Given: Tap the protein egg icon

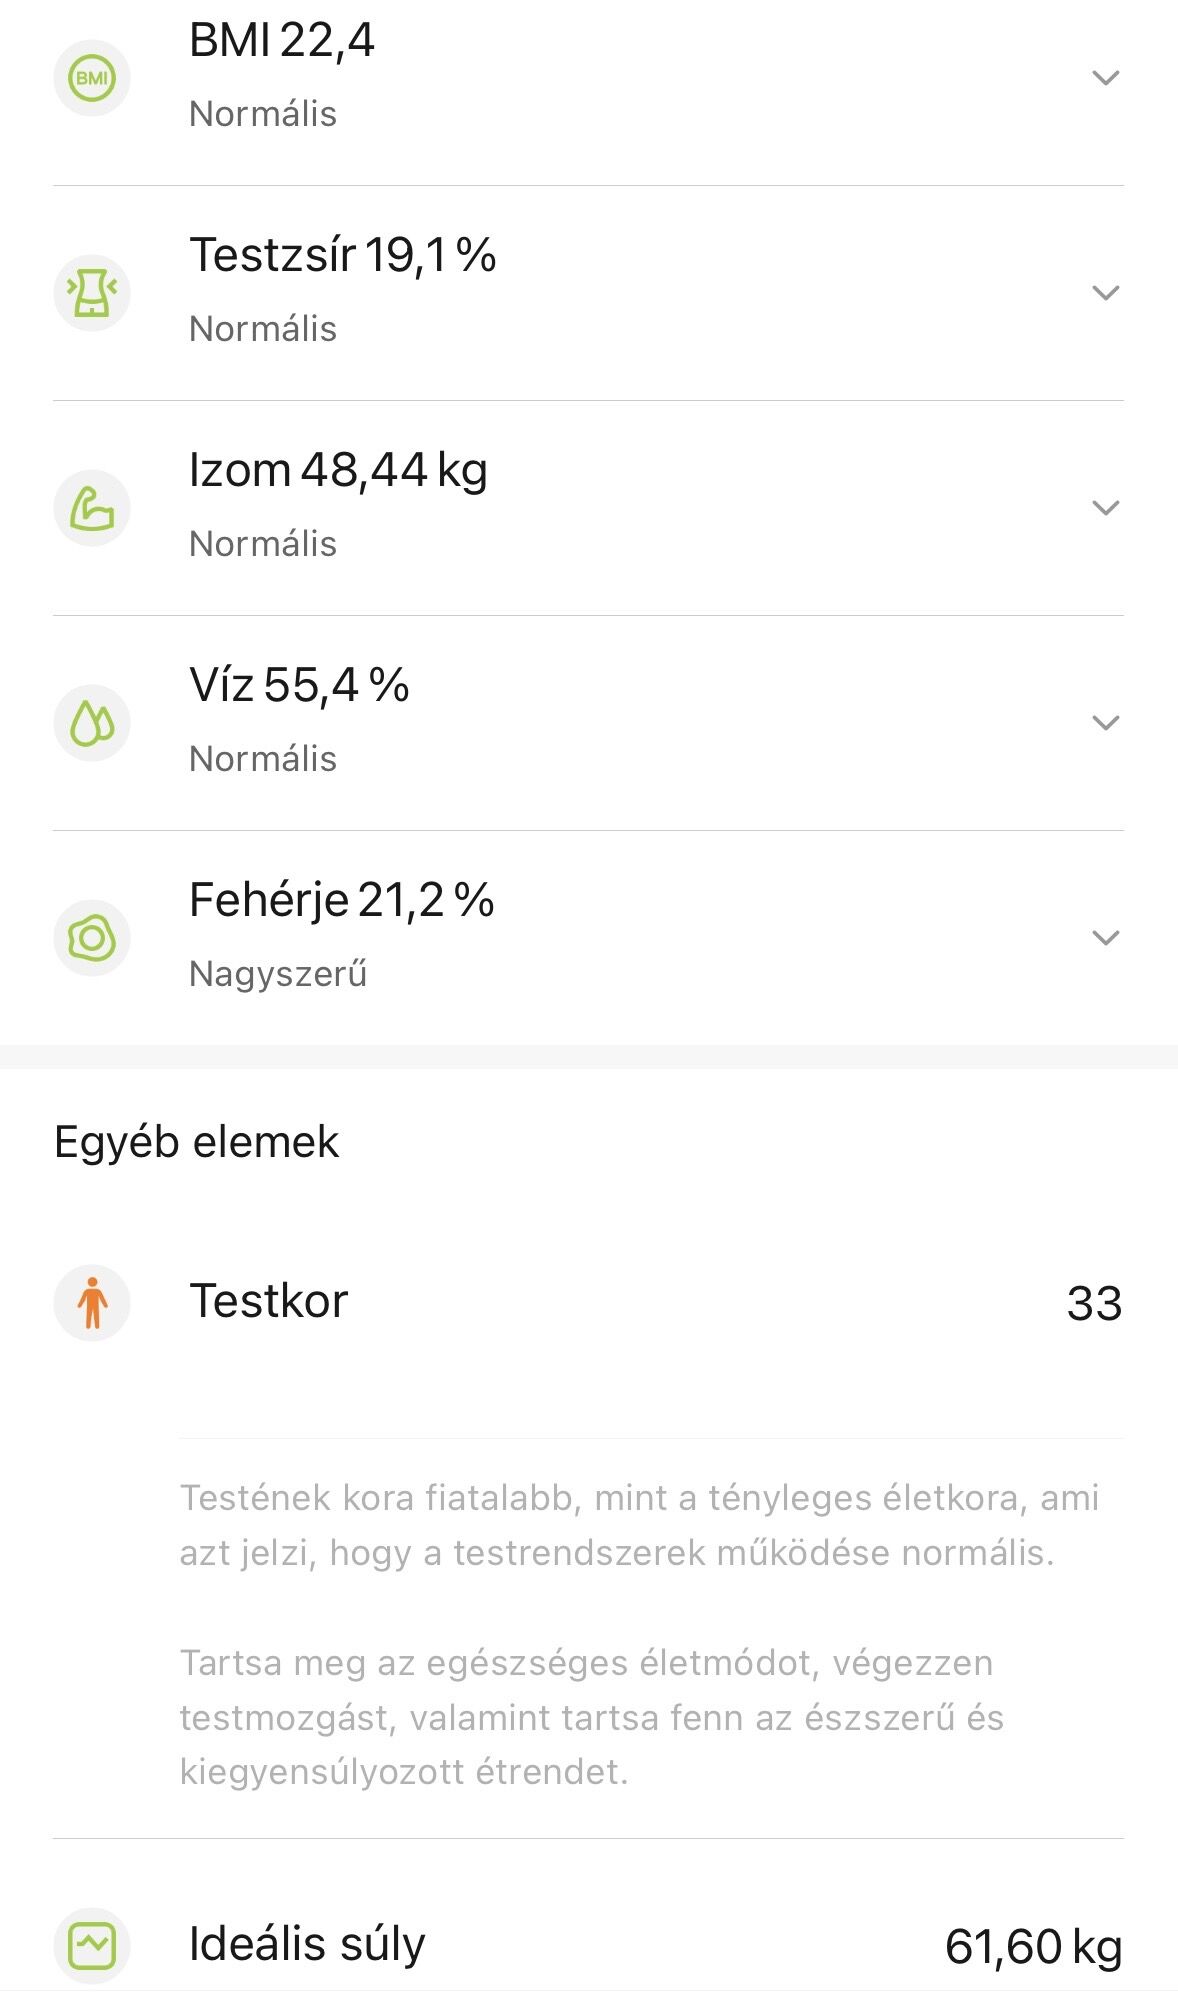Looking at the screenshot, I should click(92, 938).
